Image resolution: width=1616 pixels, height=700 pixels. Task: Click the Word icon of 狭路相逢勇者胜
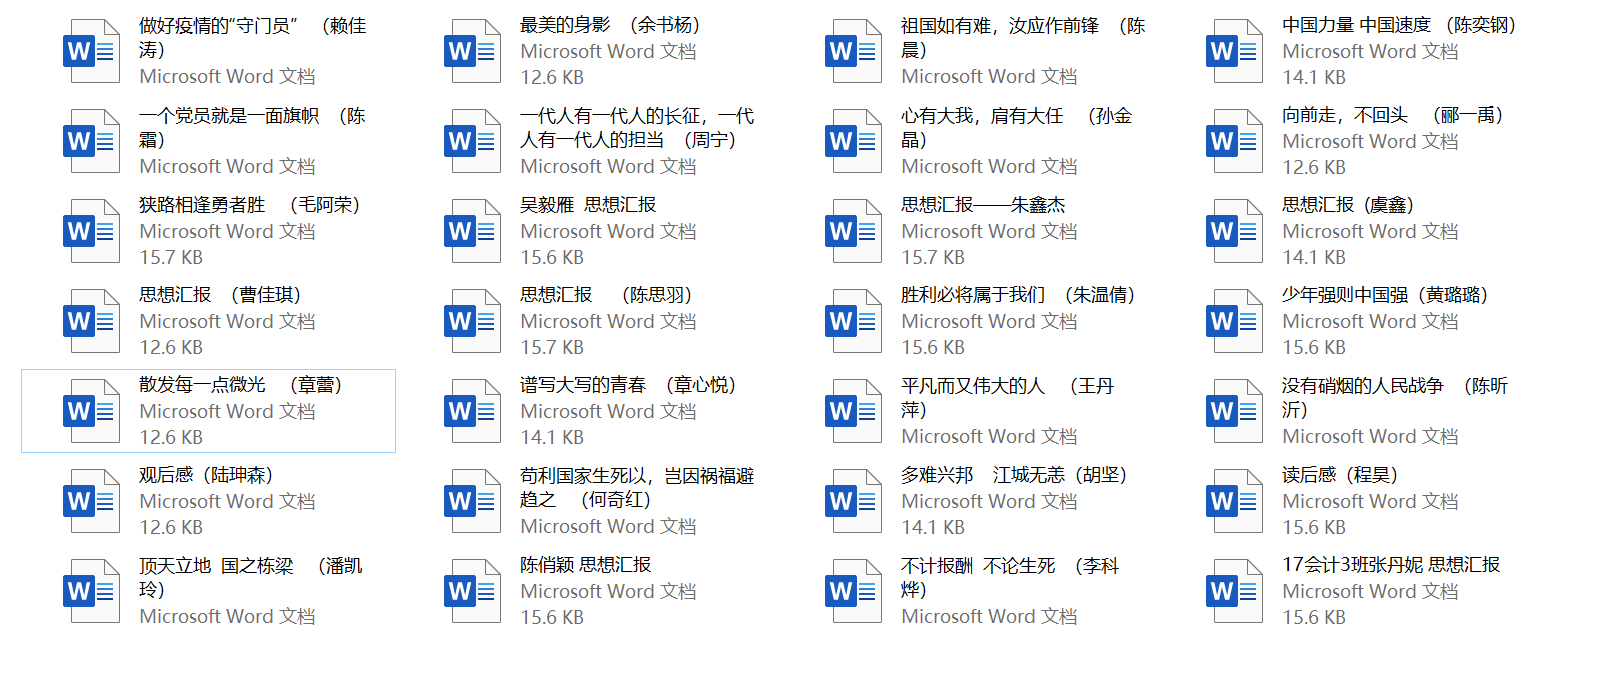[x=91, y=231]
